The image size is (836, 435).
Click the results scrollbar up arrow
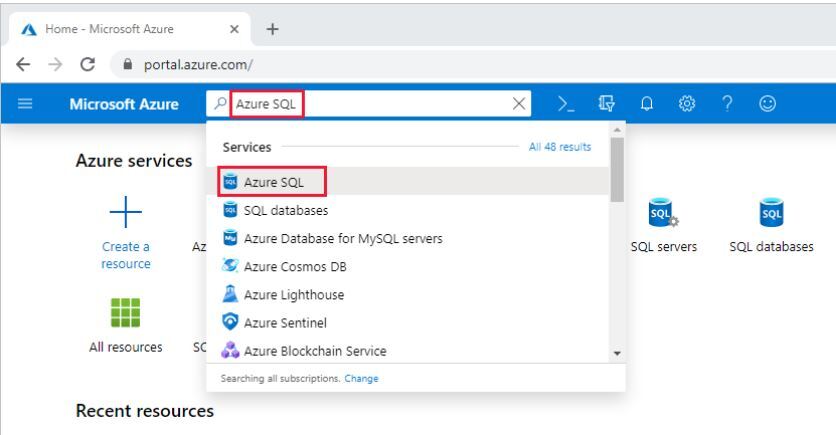click(617, 130)
